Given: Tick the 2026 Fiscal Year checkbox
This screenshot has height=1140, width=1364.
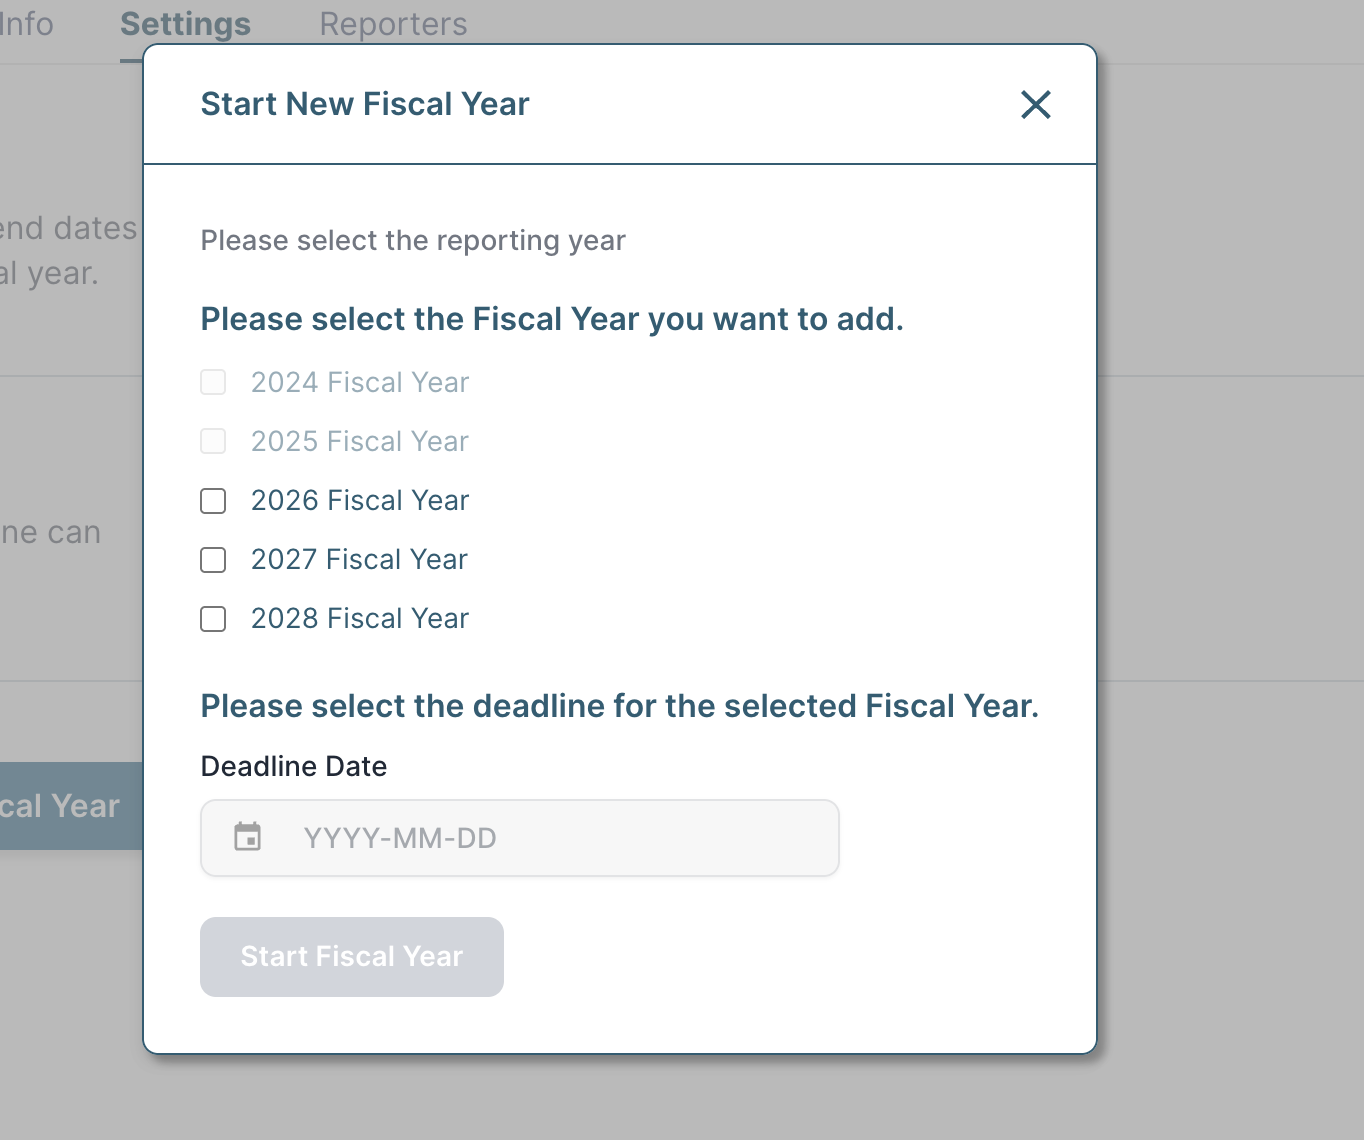Looking at the screenshot, I should tap(213, 501).
